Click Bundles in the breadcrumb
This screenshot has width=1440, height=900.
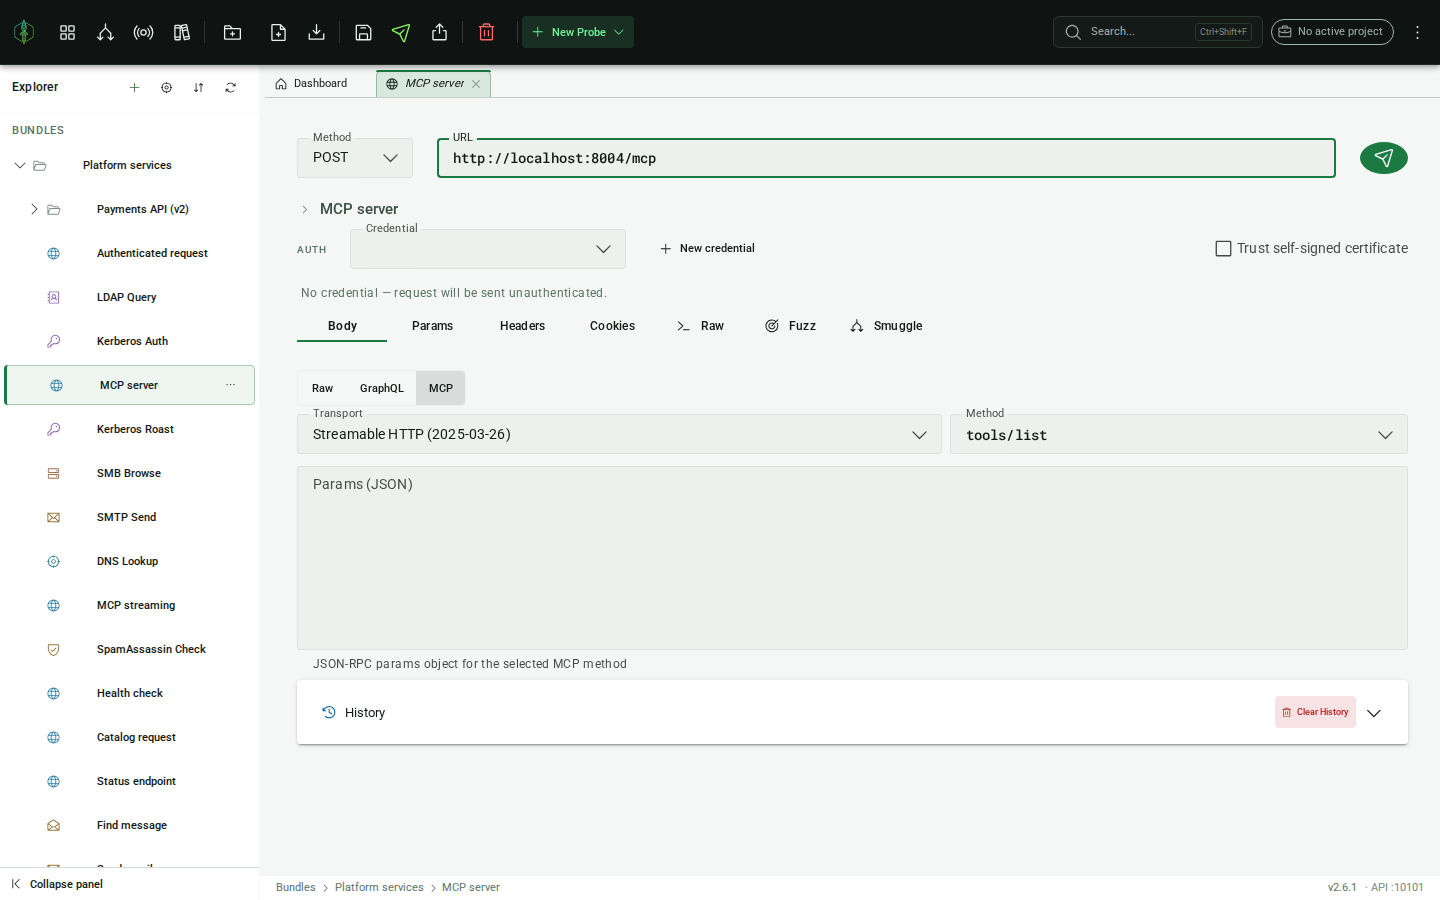tap(296, 887)
